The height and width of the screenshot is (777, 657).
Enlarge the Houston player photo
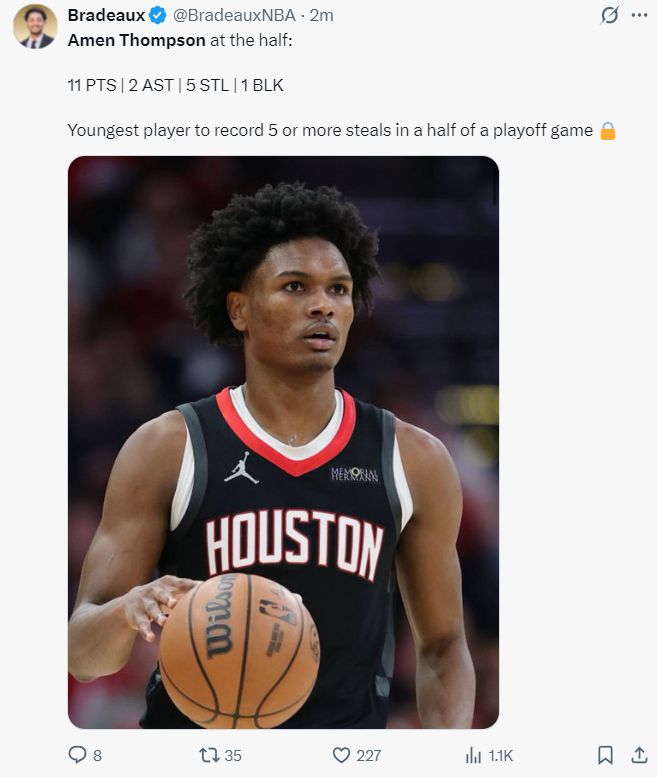283,442
